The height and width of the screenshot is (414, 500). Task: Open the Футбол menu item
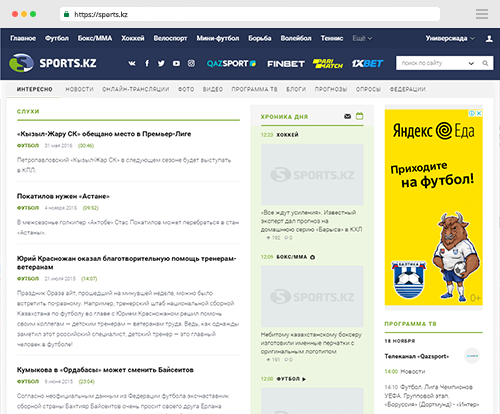coord(57,38)
